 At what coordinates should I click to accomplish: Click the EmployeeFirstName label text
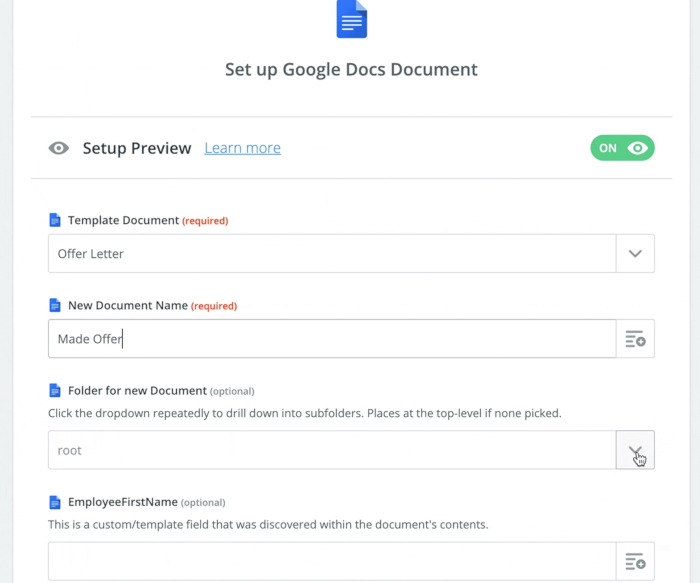click(123, 502)
